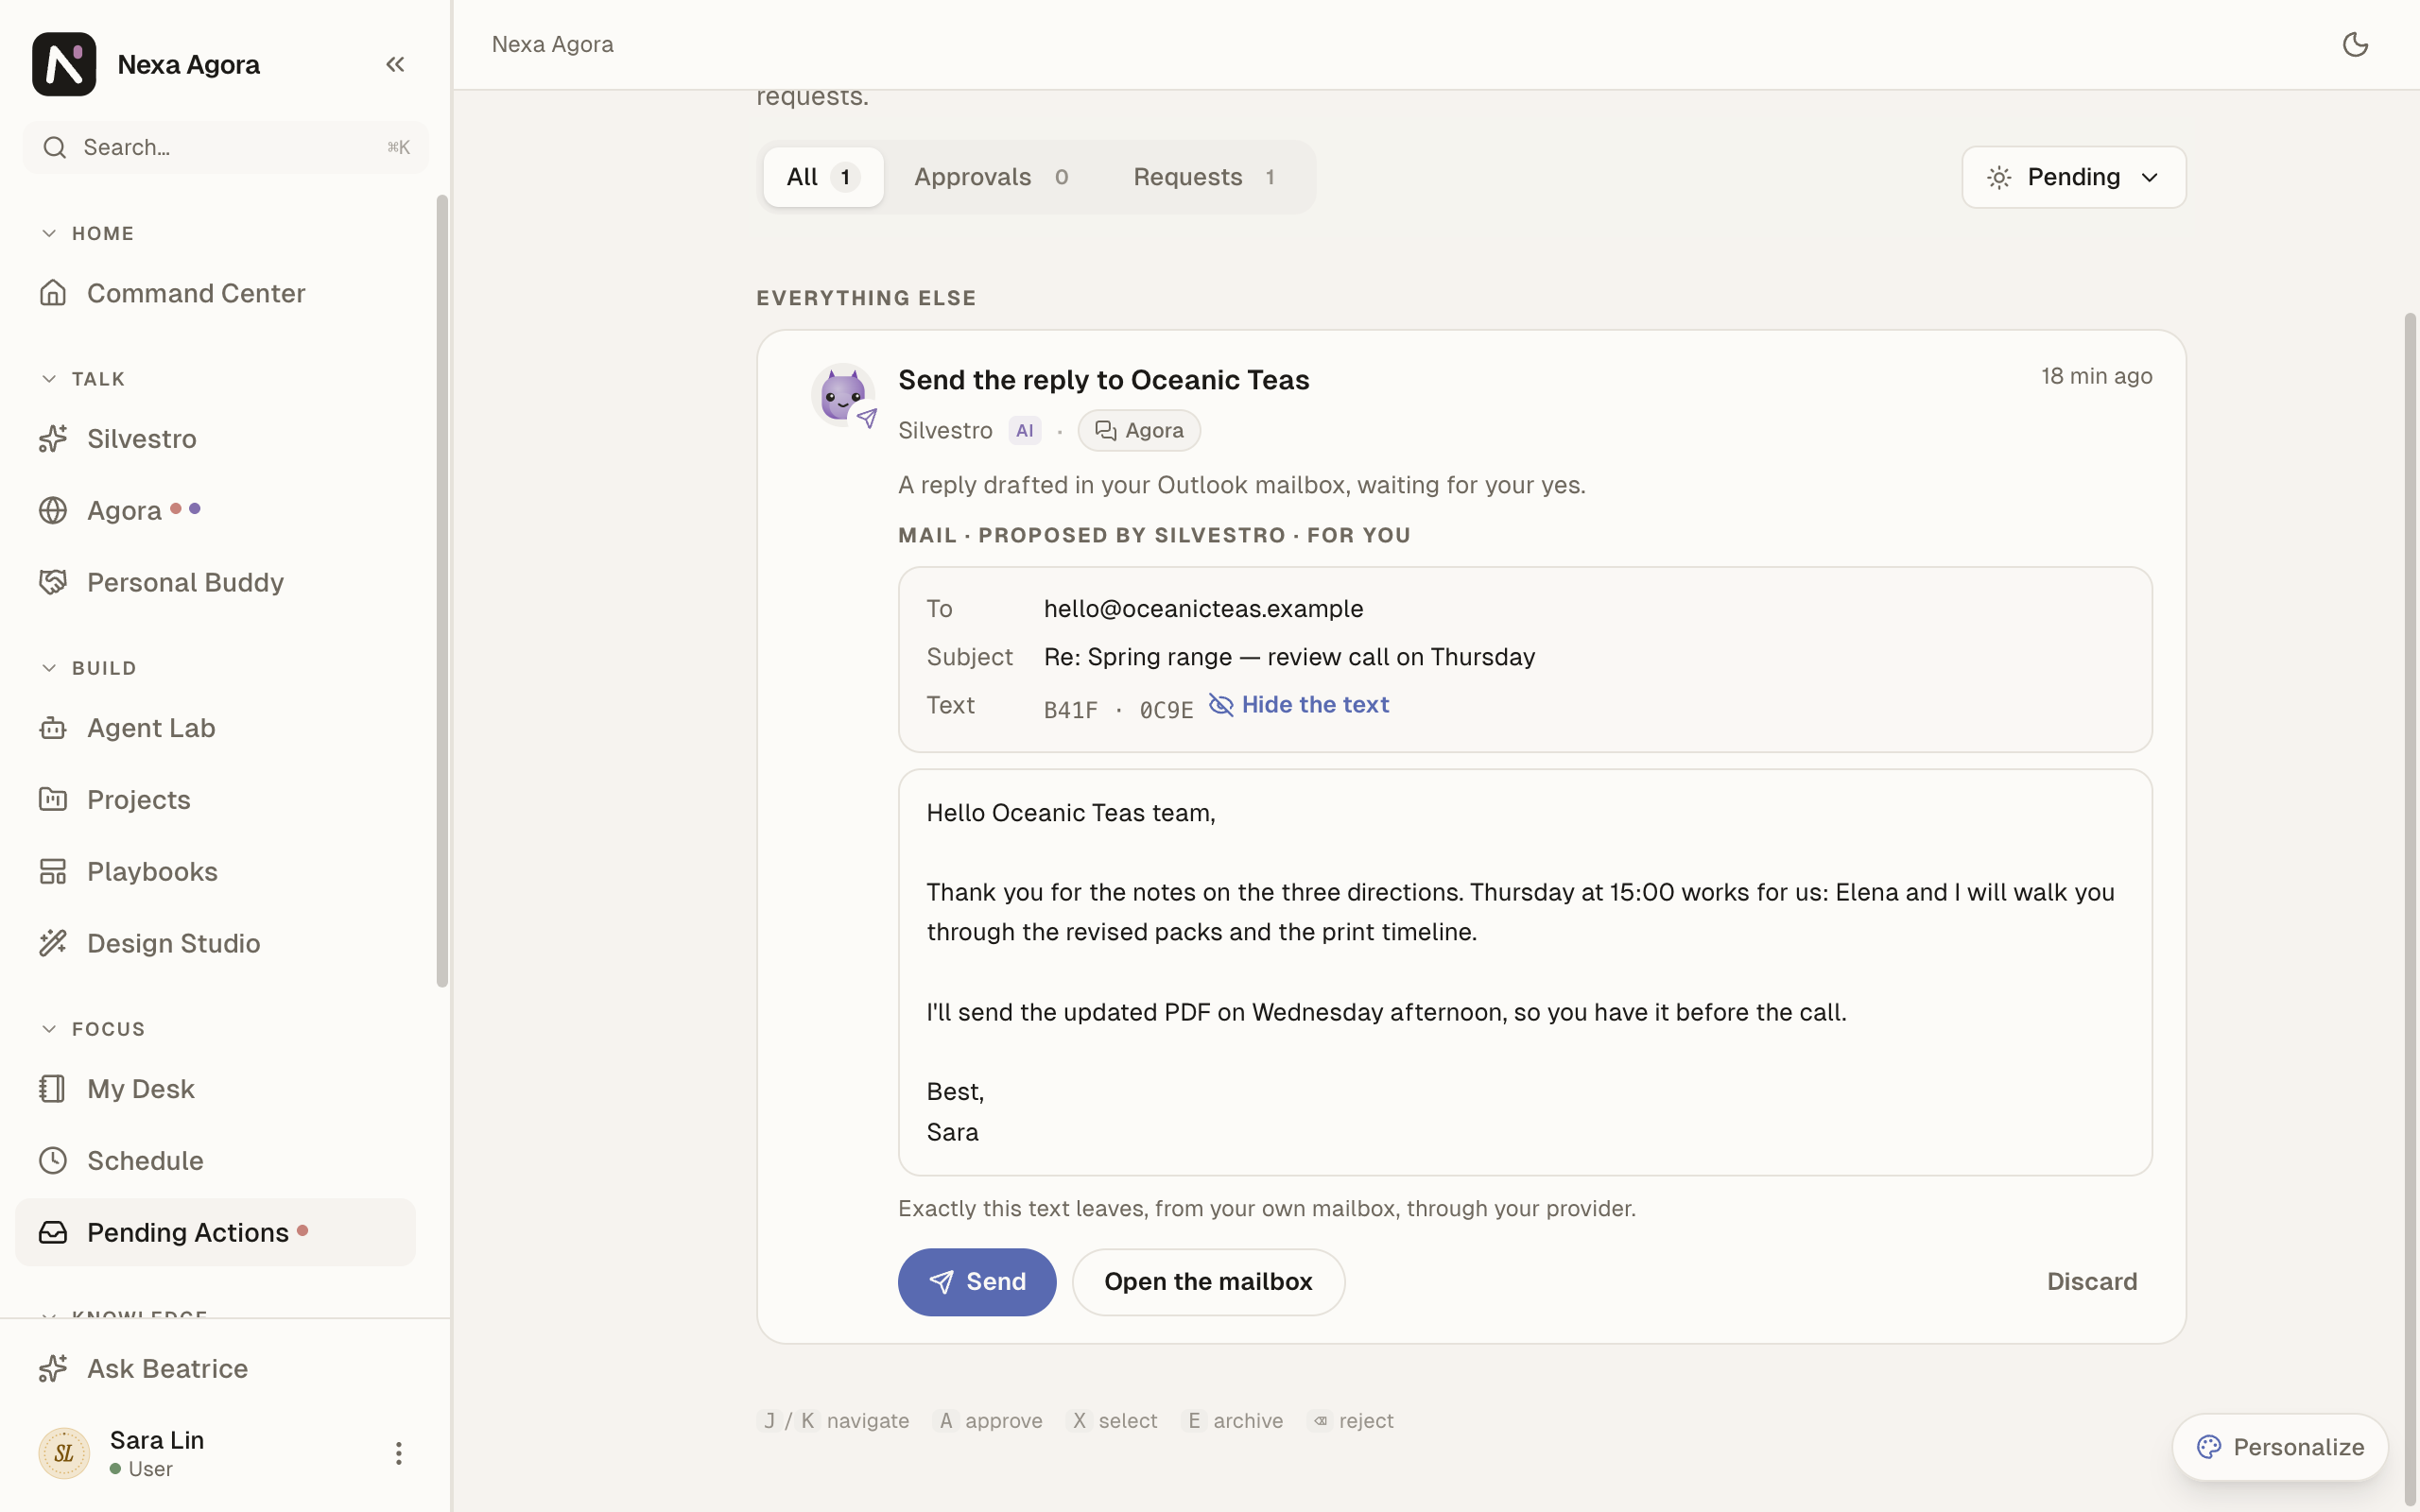
Task: Click the Search input field
Action: click(226, 147)
